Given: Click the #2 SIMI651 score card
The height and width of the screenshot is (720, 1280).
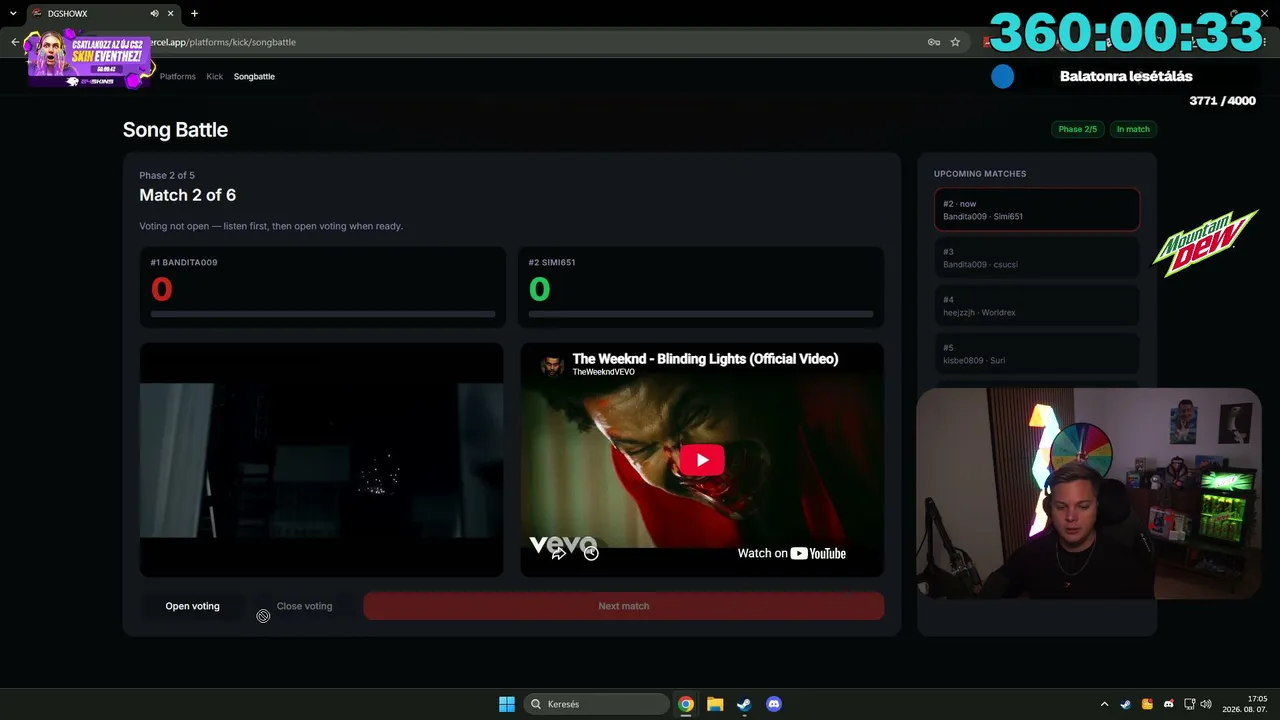Looking at the screenshot, I should click(x=701, y=287).
